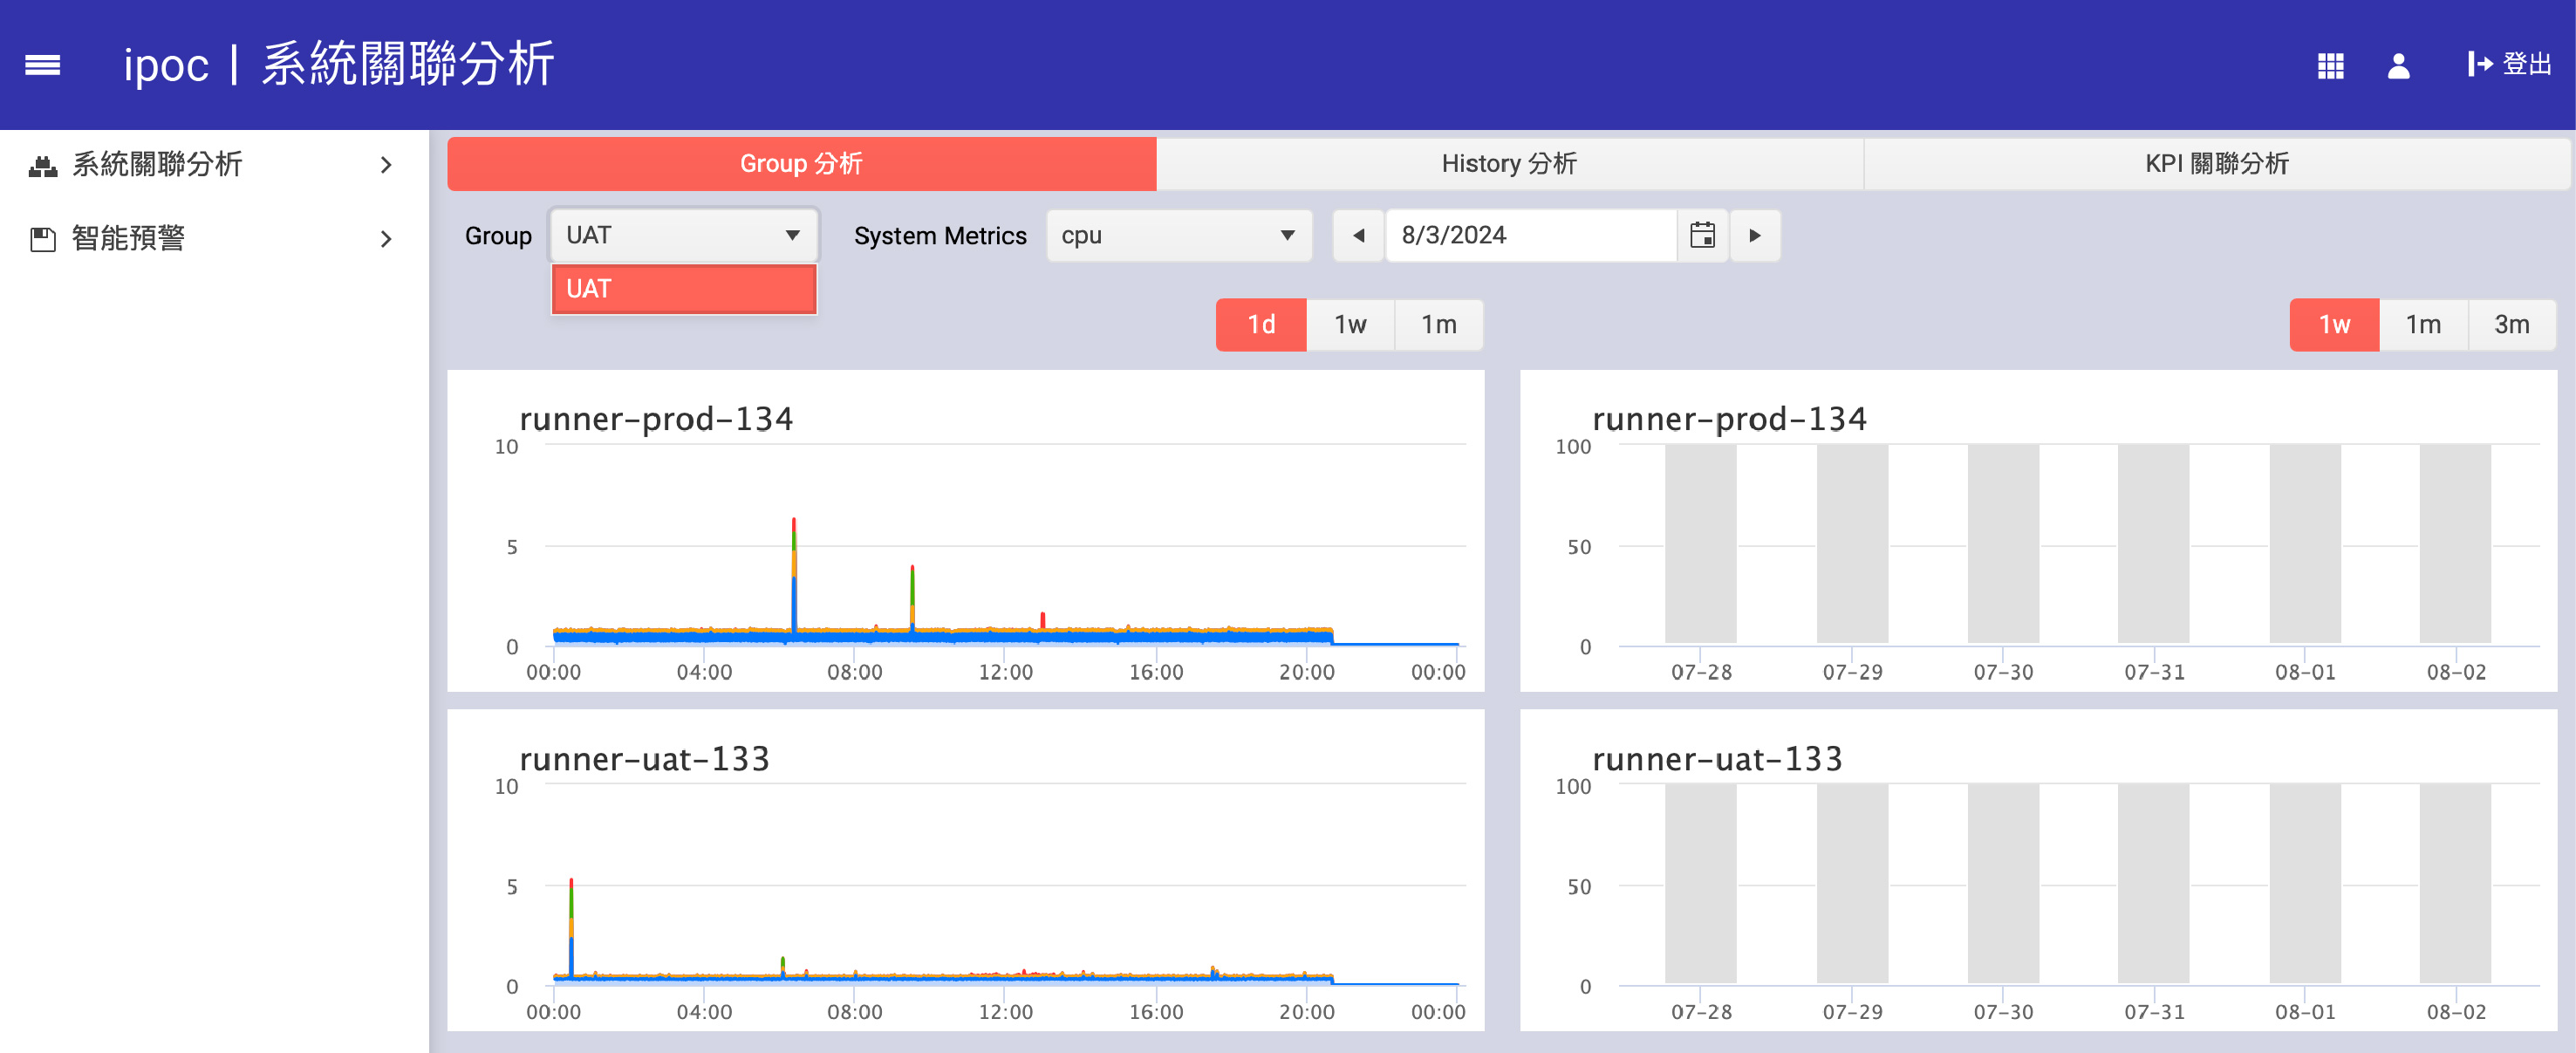Select the 1d time range toggle
Viewport: 2576px width, 1053px height.
[1261, 324]
